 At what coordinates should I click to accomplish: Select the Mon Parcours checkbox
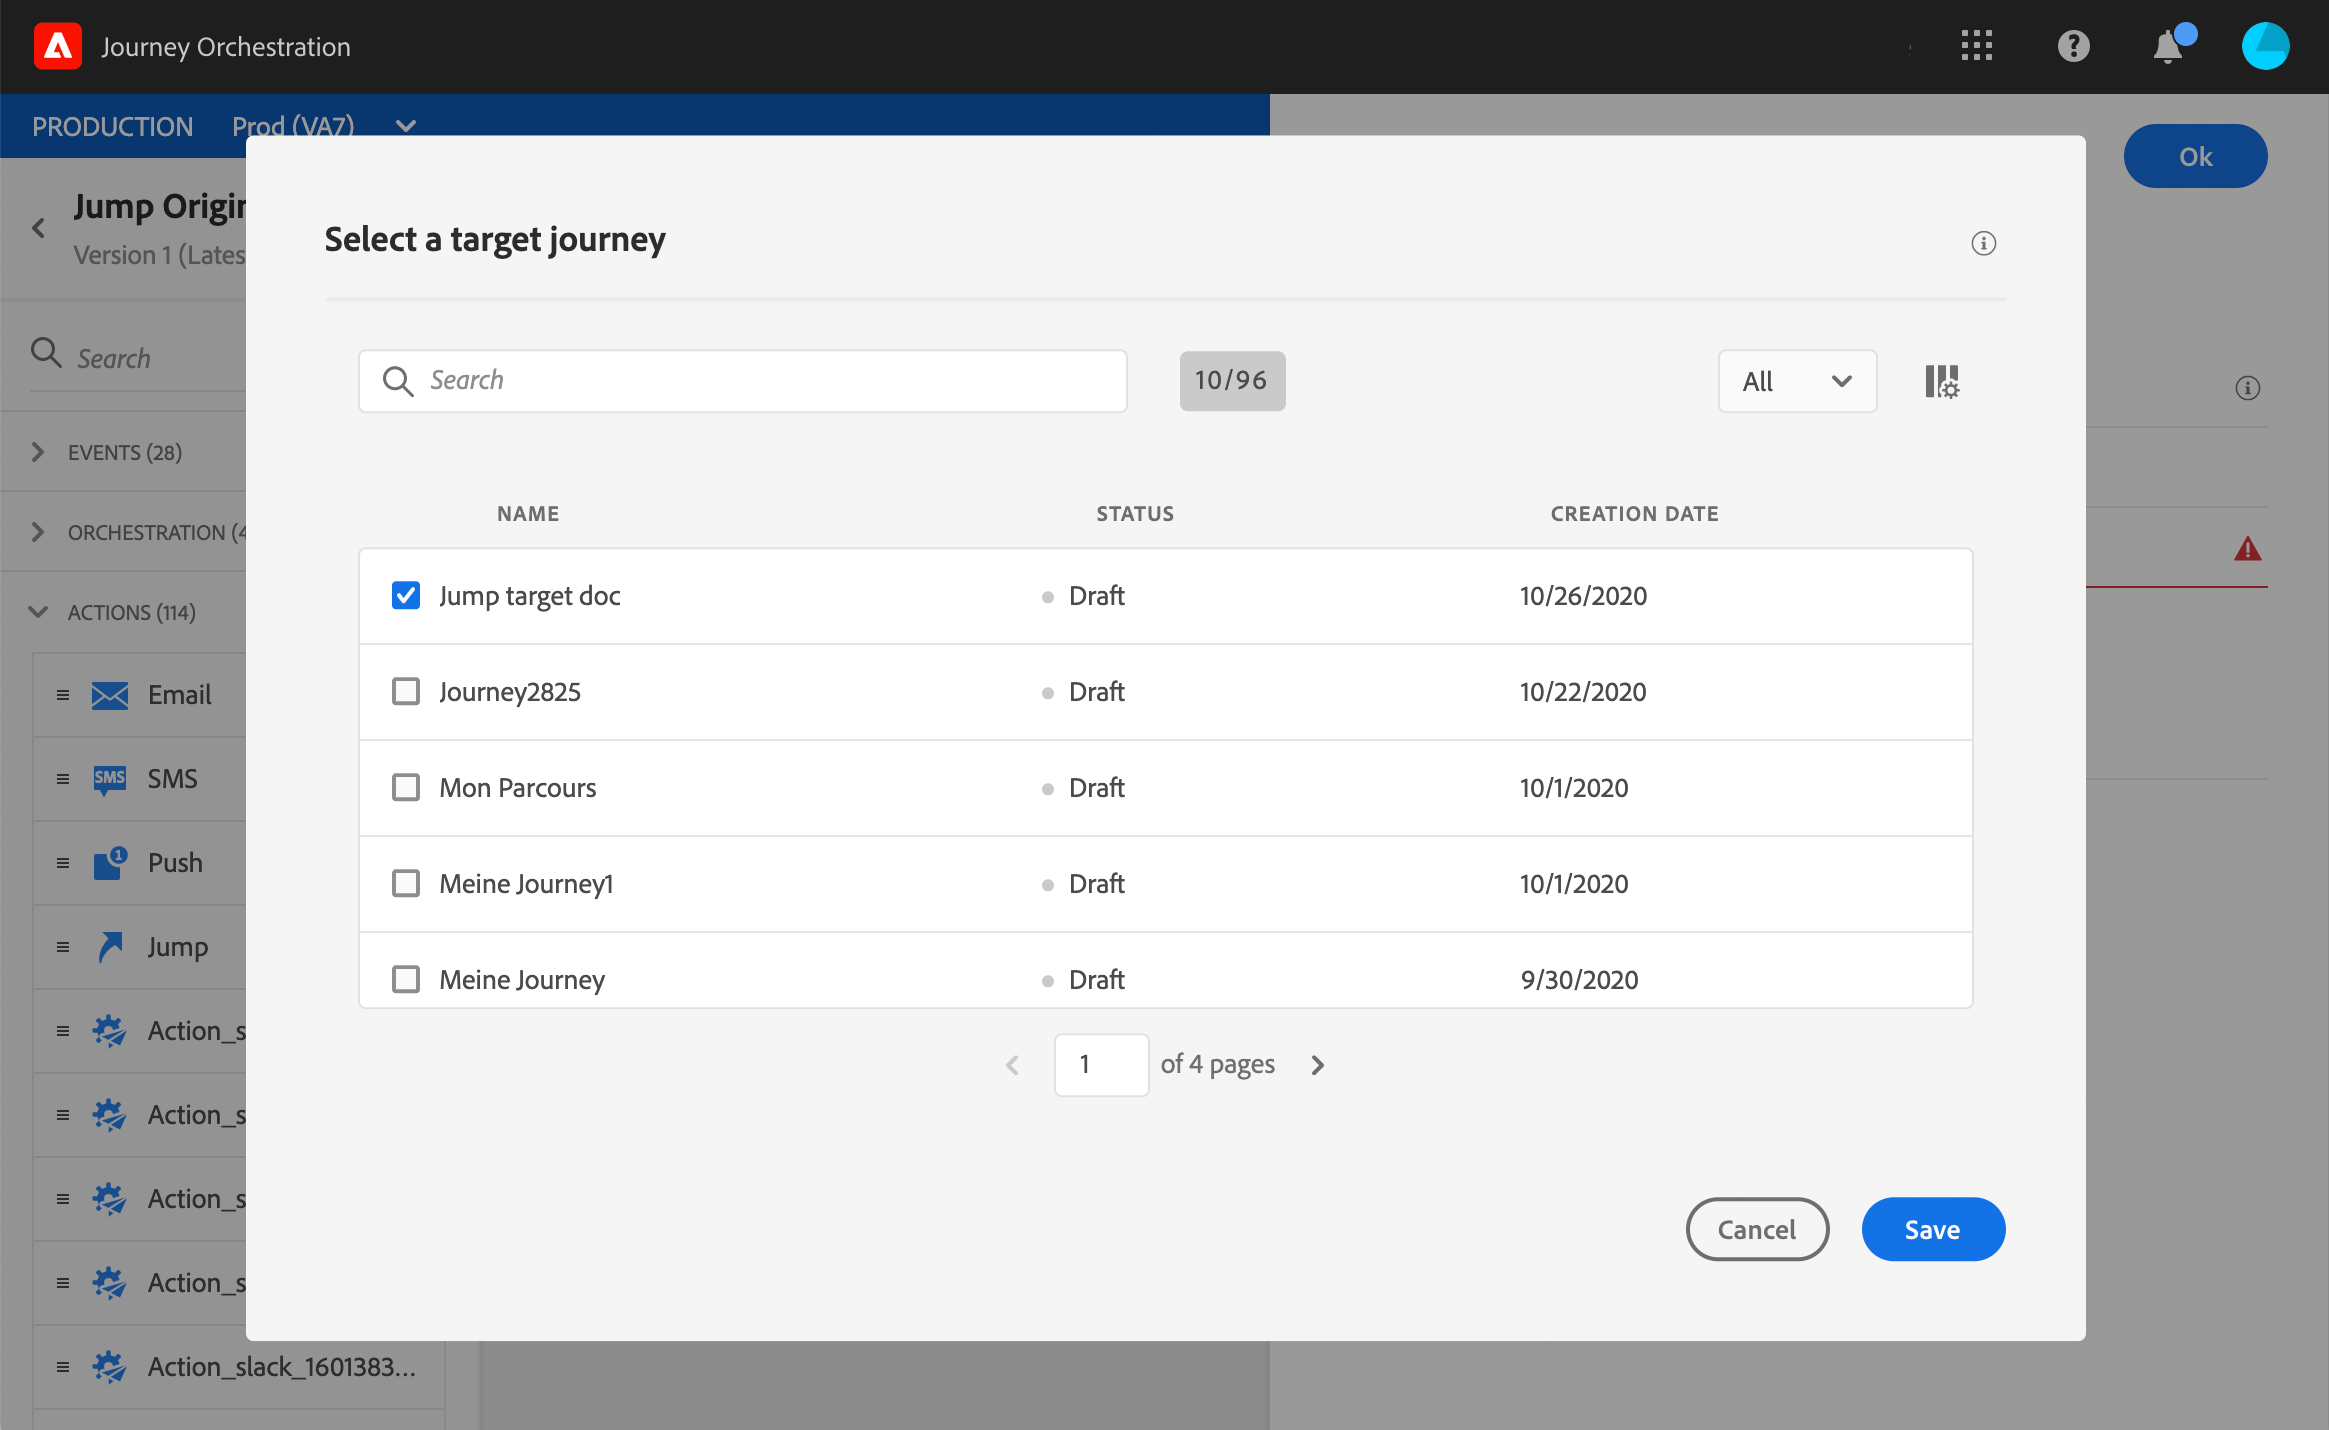(405, 788)
